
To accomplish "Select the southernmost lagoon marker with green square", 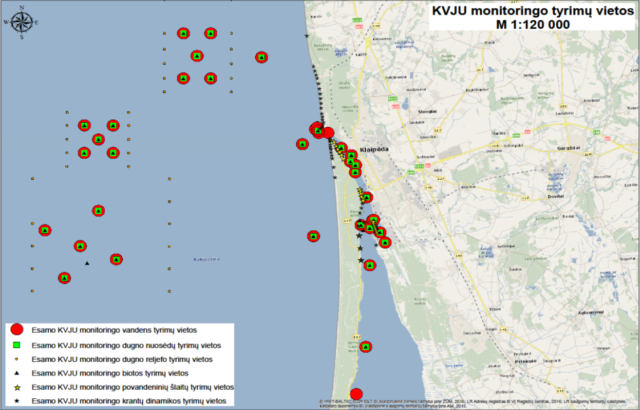I will tap(366, 347).
